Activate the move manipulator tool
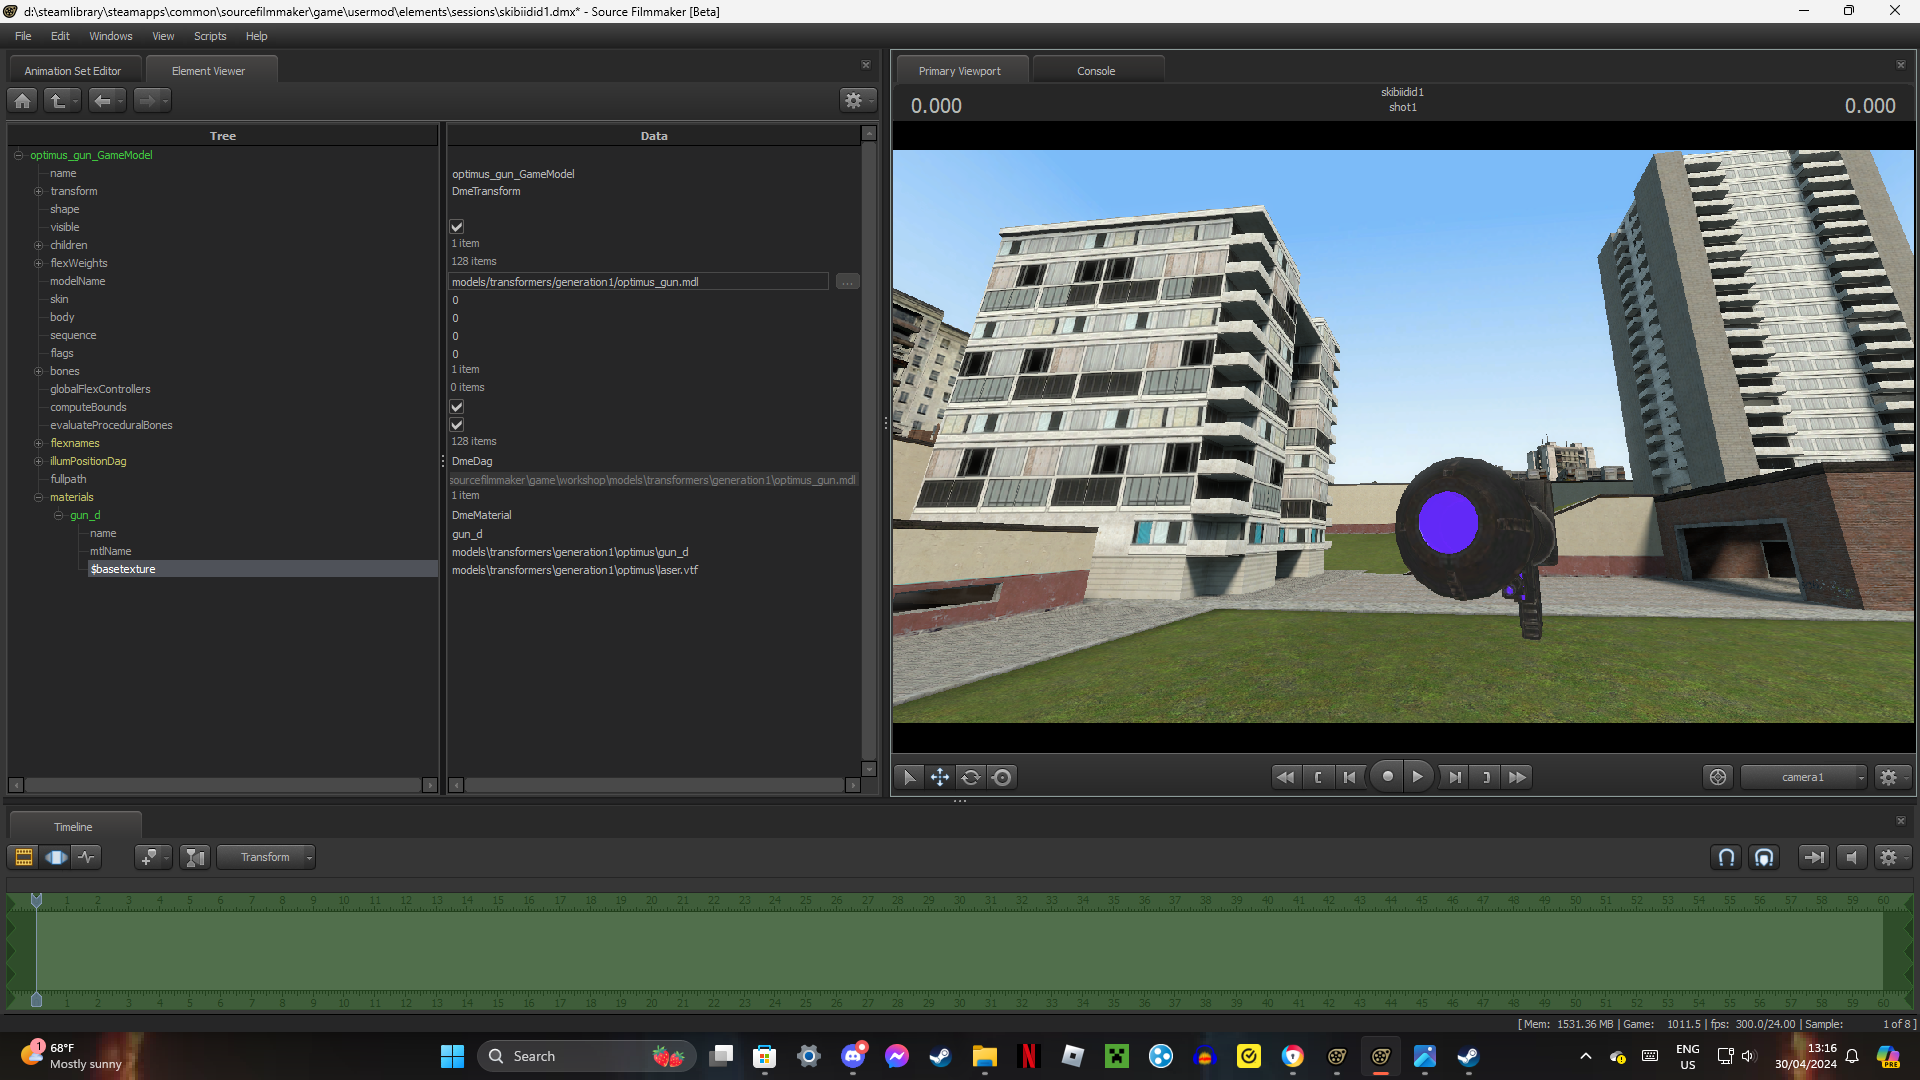 [940, 777]
